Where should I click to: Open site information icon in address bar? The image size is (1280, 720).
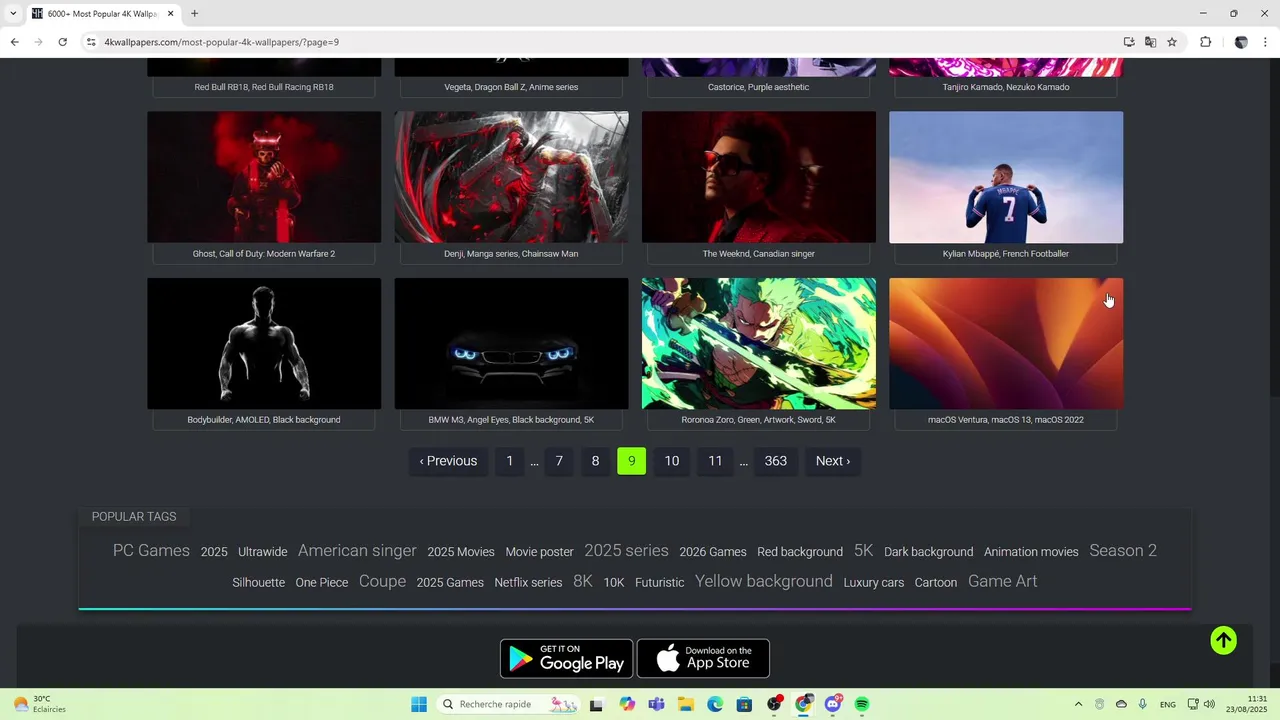pos(91,42)
